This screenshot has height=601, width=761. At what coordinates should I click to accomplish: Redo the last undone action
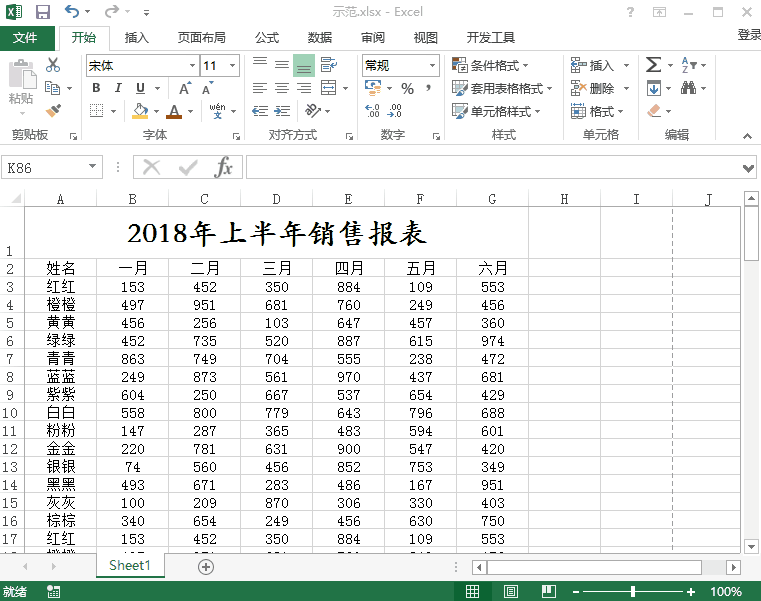[112, 12]
